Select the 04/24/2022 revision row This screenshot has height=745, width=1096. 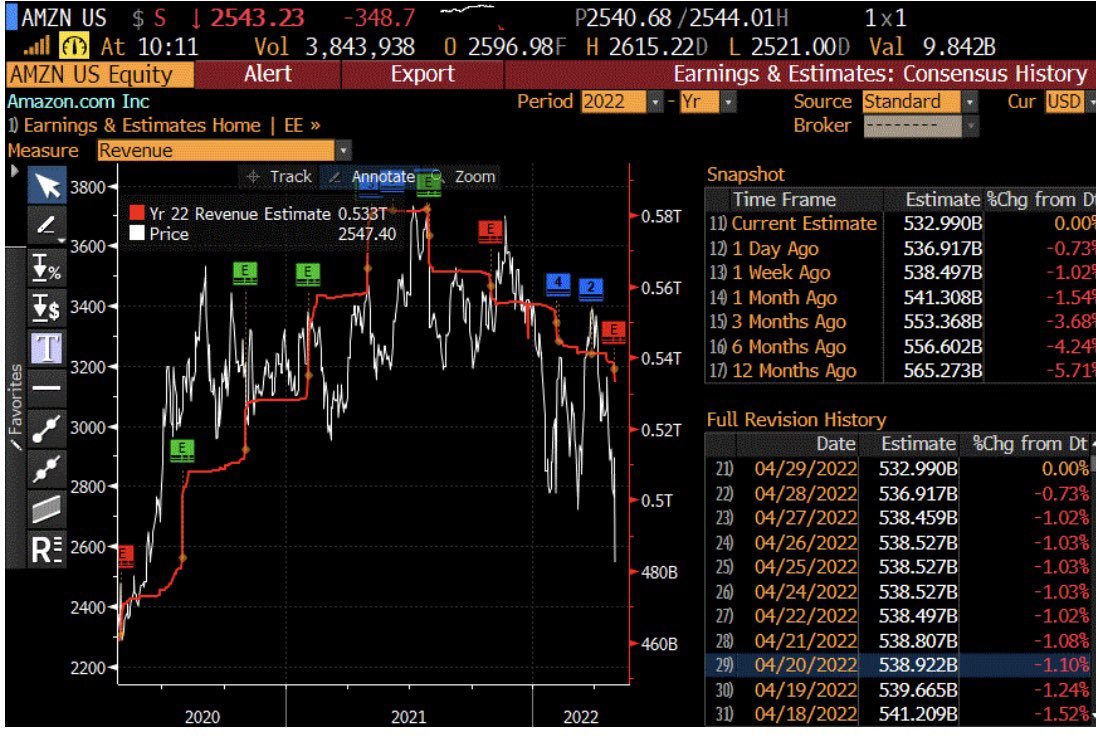(x=897, y=591)
